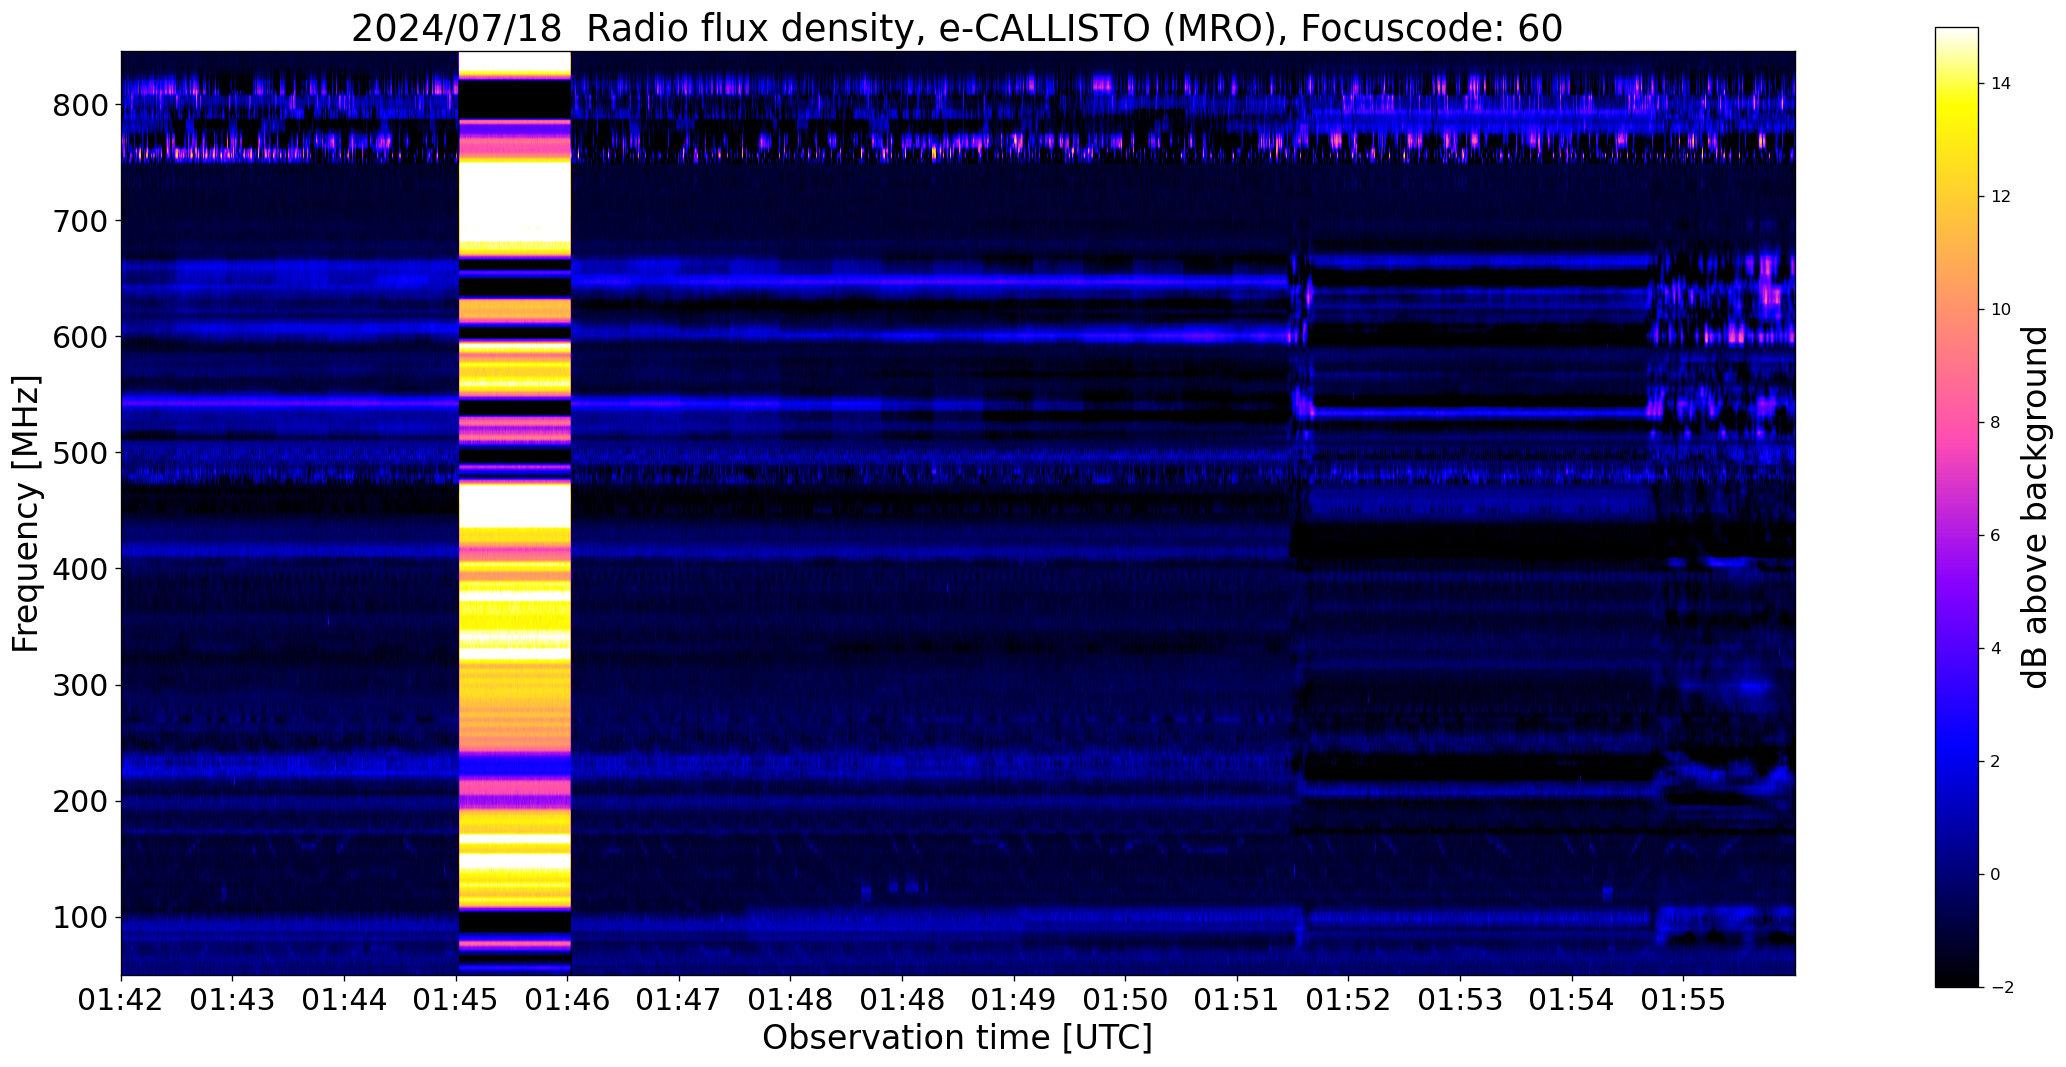Click the 01:45 time tick label
This screenshot has width=2066, height=1067.
click(457, 1000)
